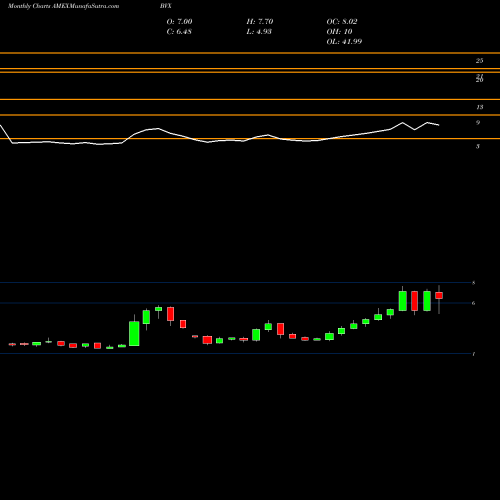Click the end point of the white indicator line
The width and height of the screenshot is (500, 500).
coord(439,125)
